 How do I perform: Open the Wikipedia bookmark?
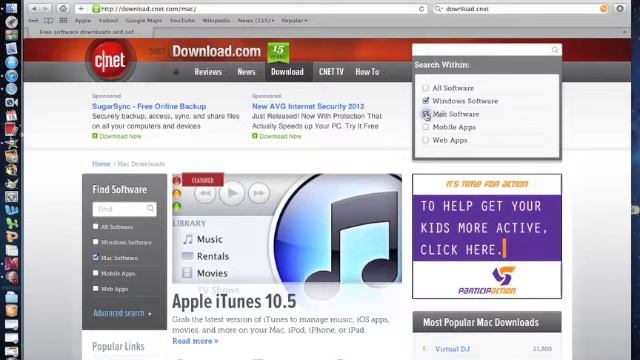point(216,20)
